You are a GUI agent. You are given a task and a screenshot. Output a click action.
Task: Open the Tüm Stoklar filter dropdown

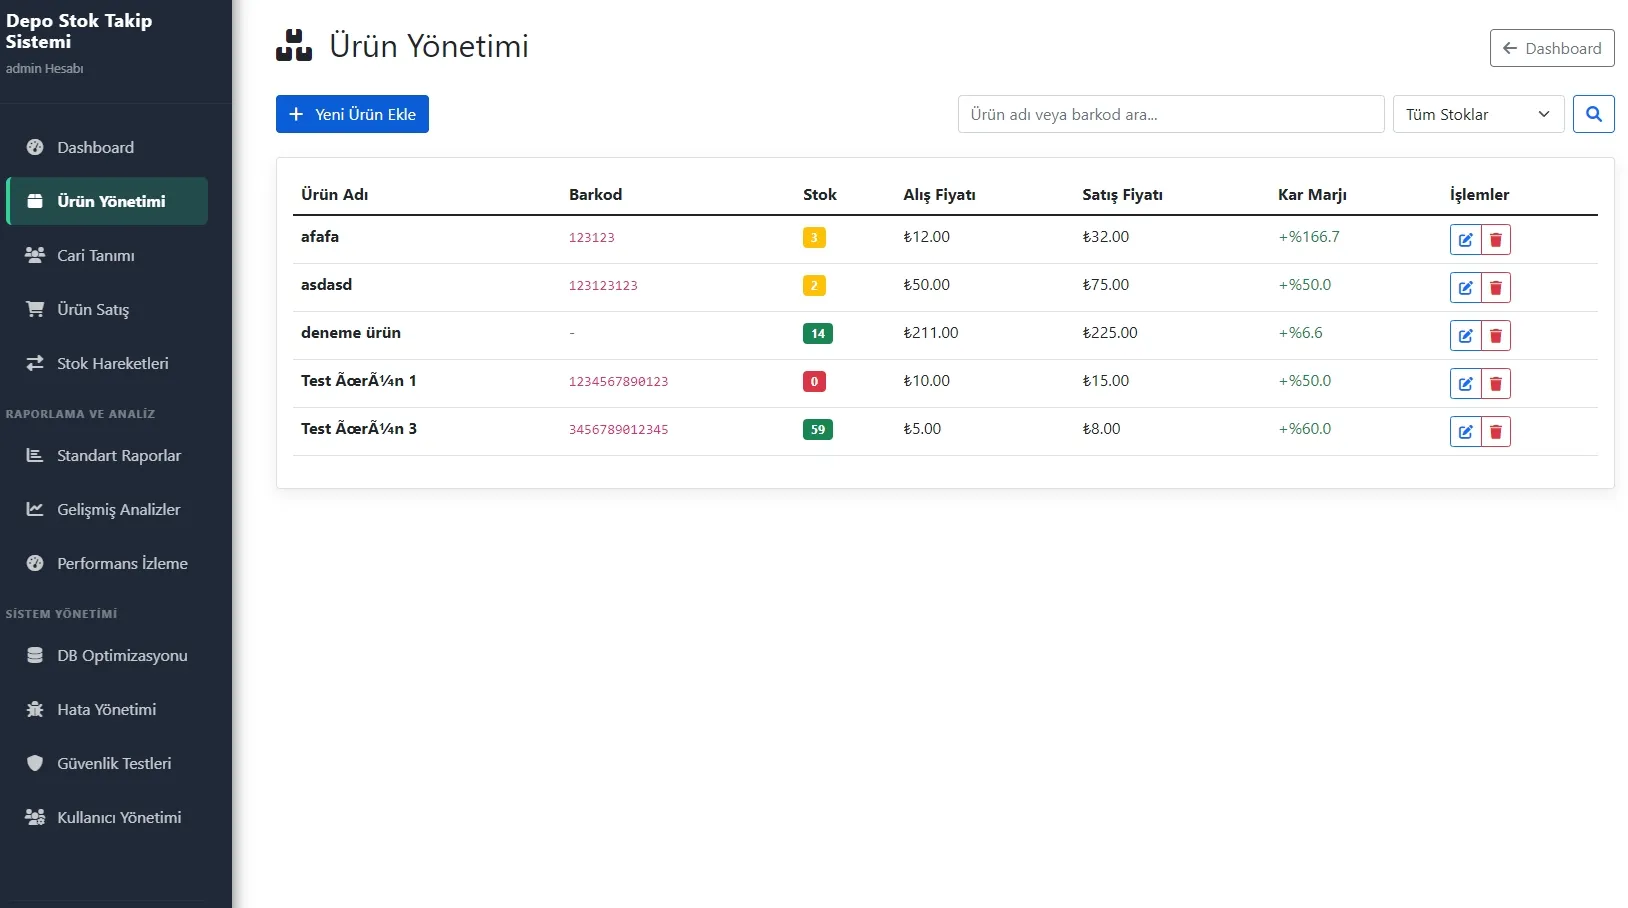[x=1477, y=114]
